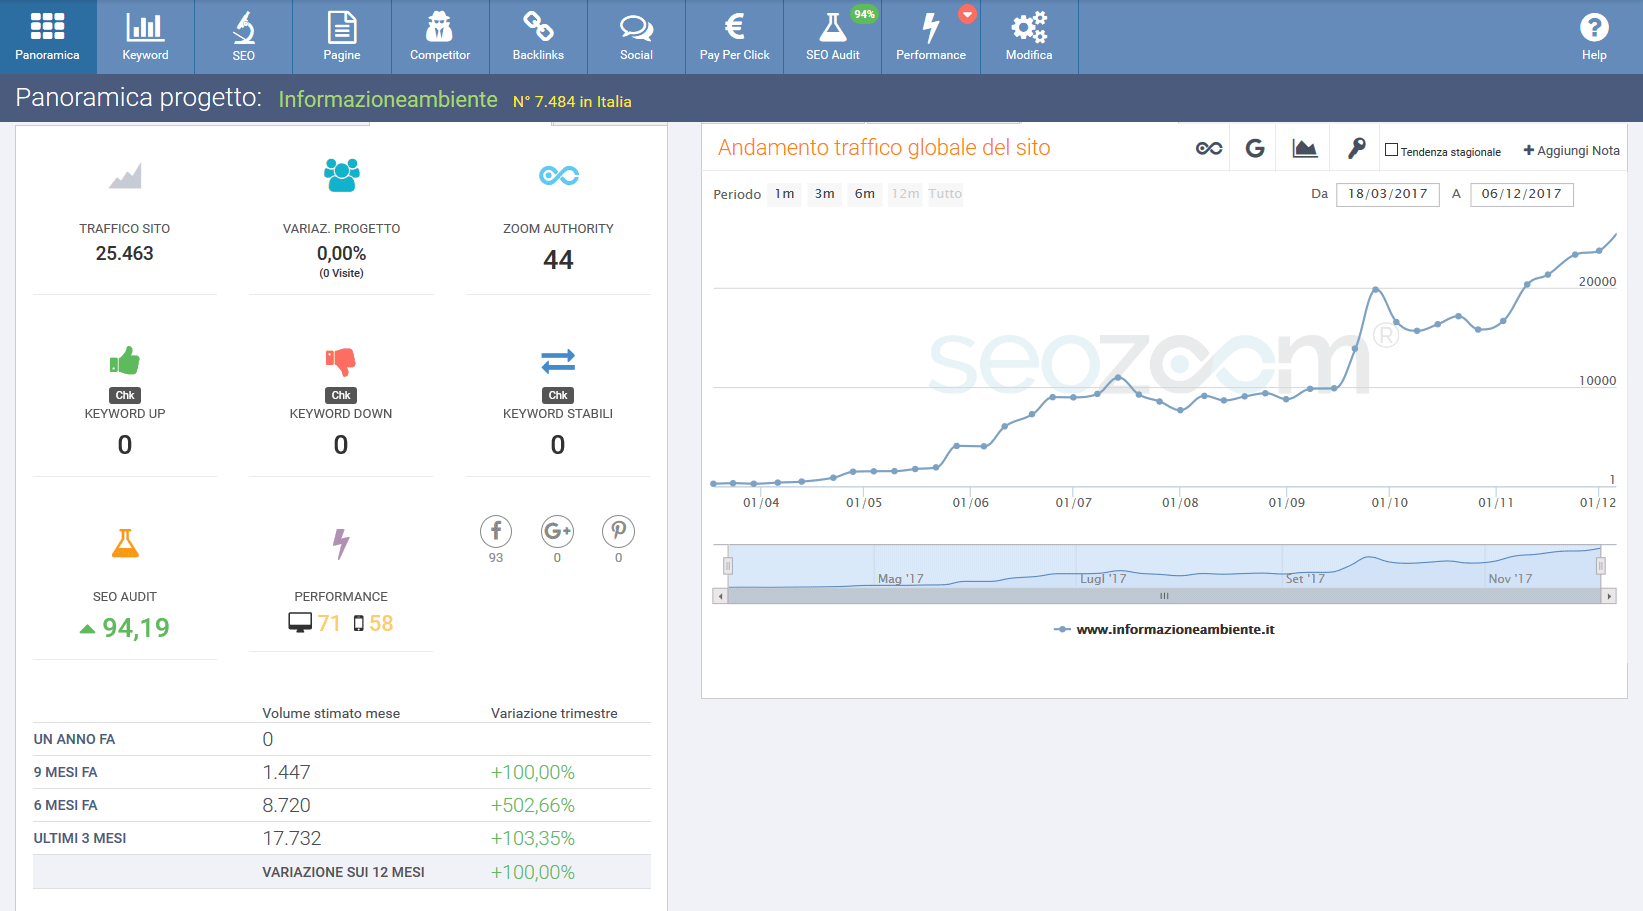Click the navigator scrollbar thumb grip
The width and height of the screenshot is (1643, 911).
click(1164, 596)
